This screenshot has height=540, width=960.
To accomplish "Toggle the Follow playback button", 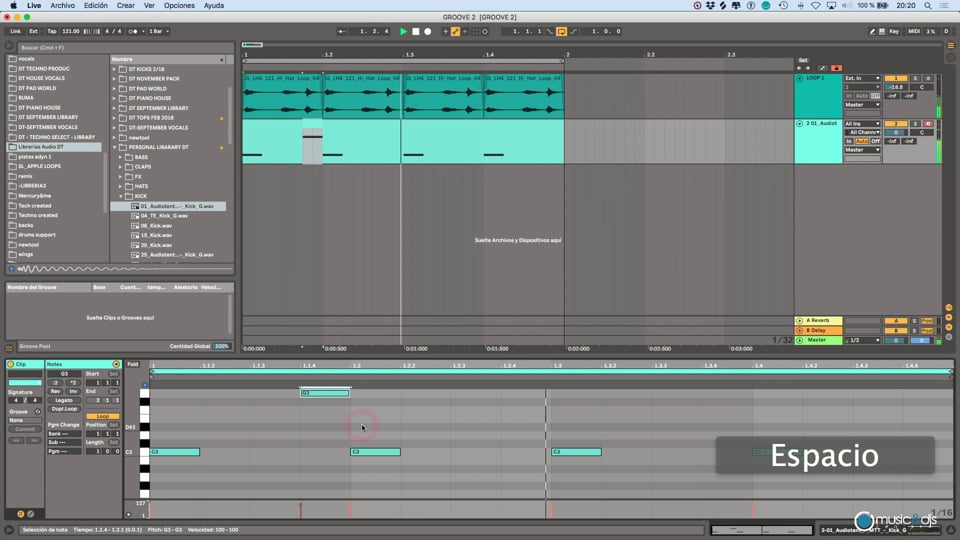I will [x=342, y=31].
